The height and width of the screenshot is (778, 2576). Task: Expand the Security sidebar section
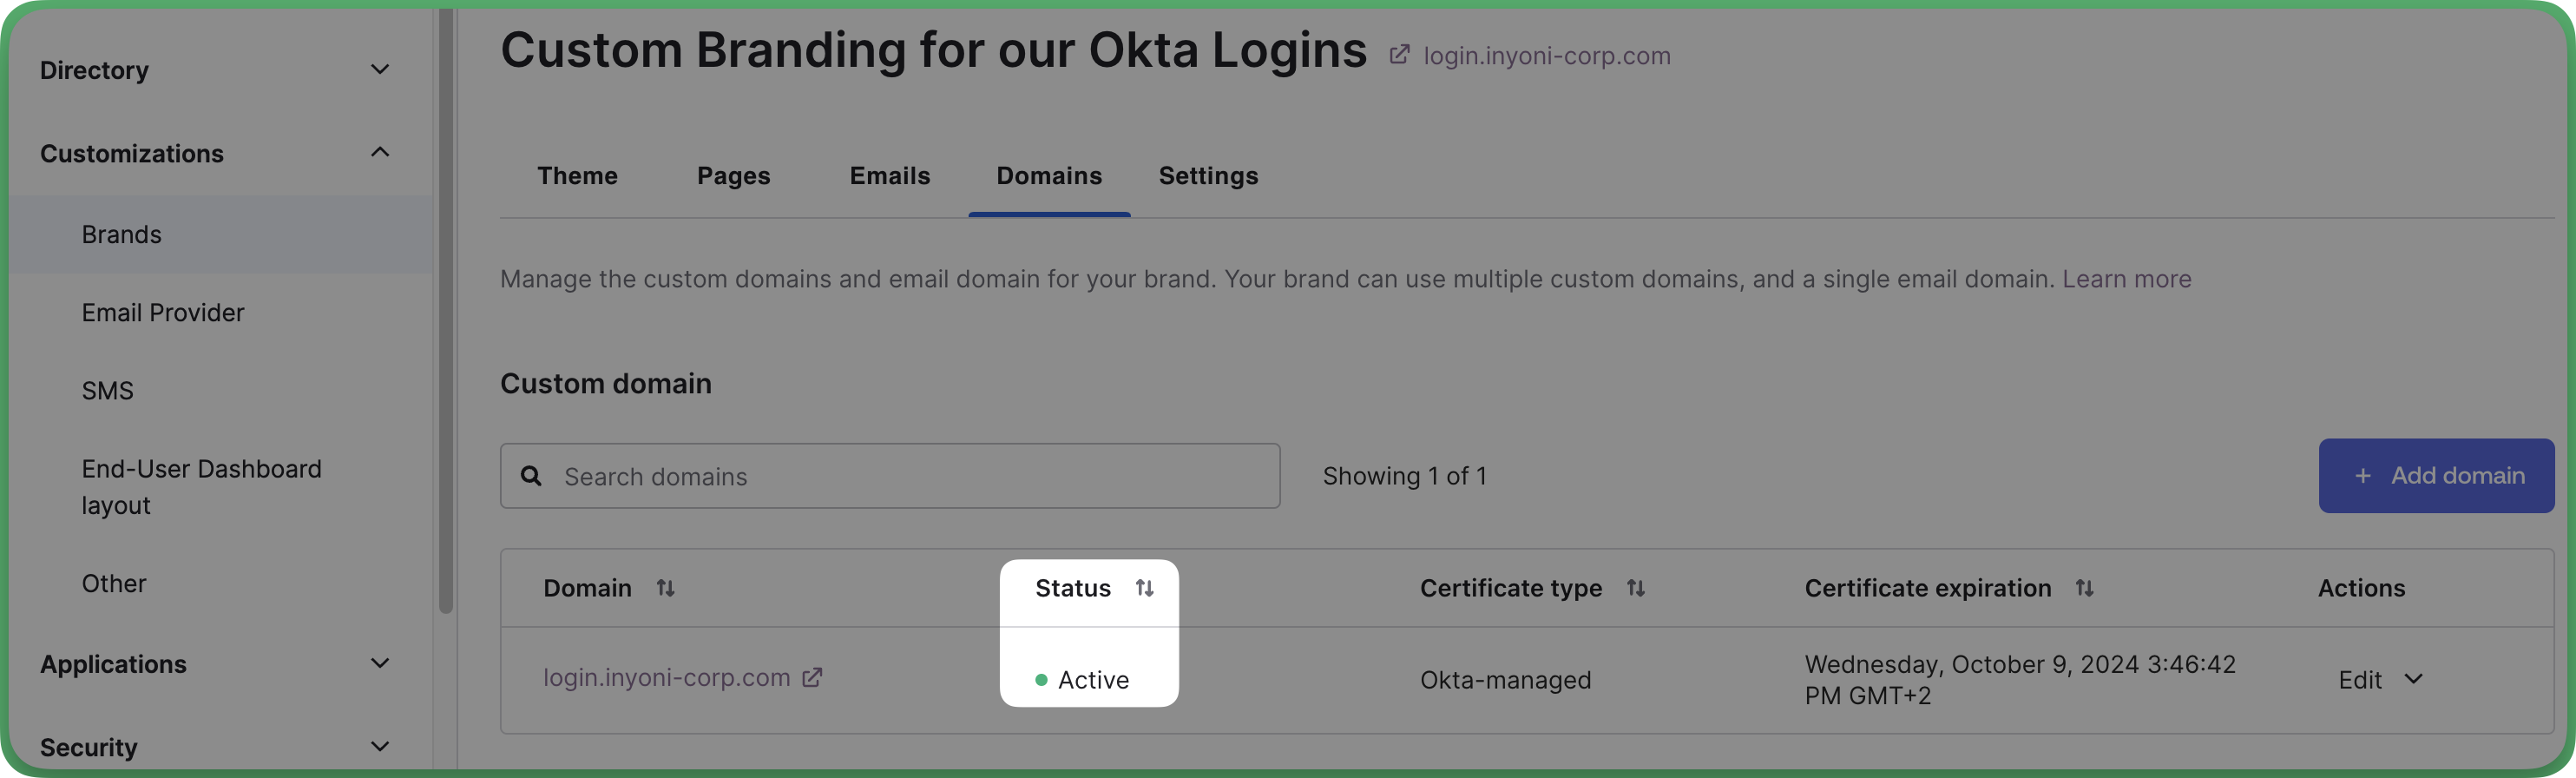coord(380,746)
